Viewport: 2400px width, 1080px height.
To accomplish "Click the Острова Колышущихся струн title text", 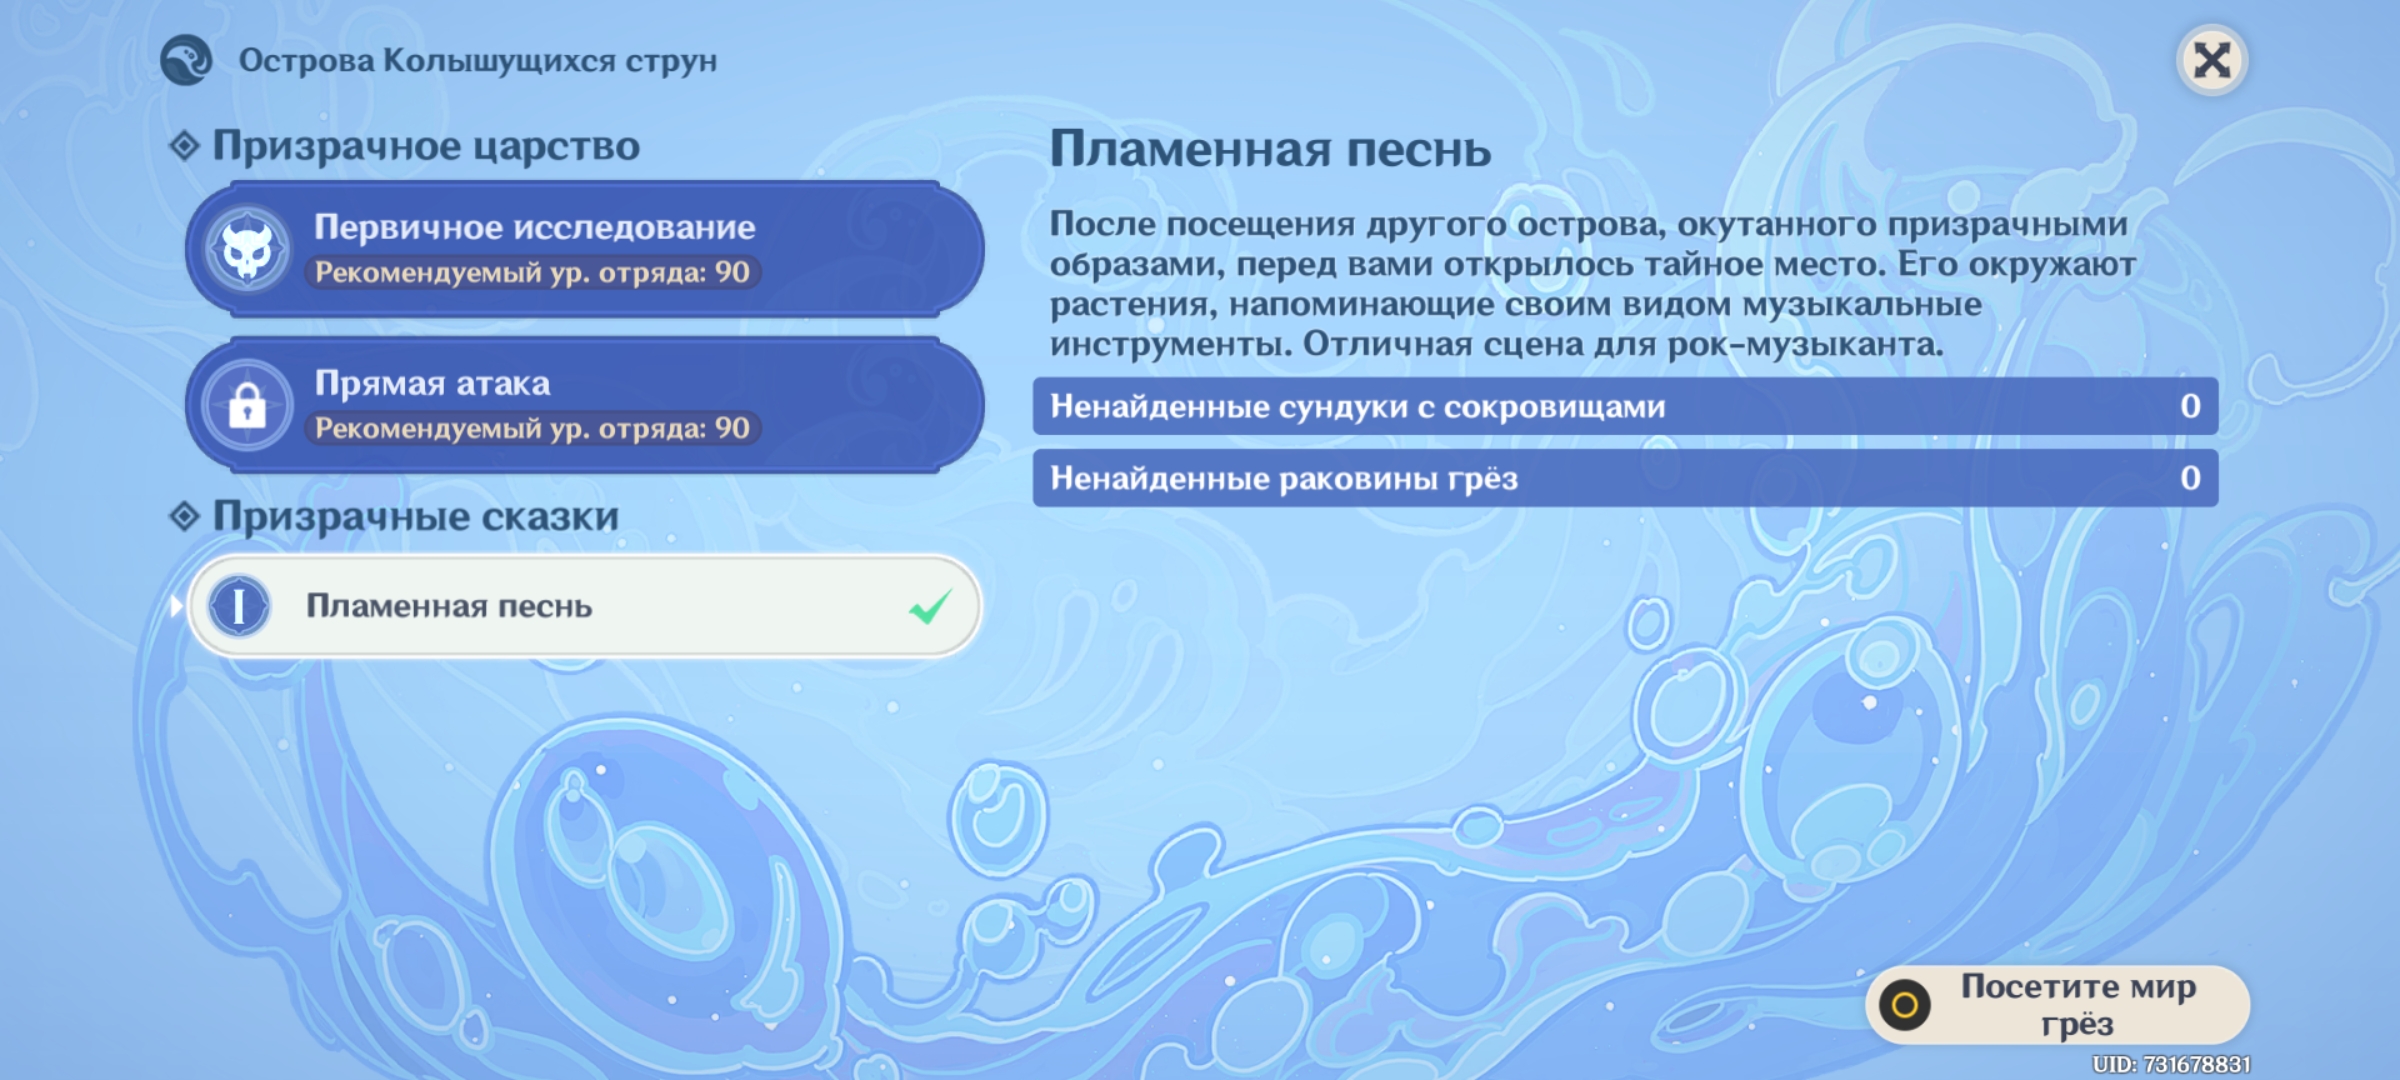I will coord(478,61).
